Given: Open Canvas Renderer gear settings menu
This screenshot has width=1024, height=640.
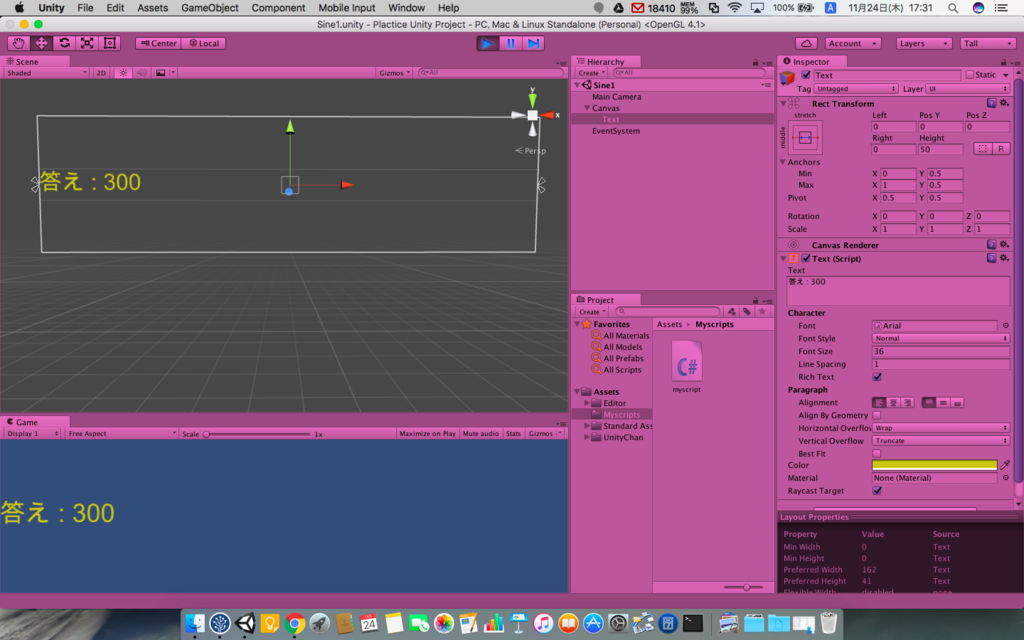Looking at the screenshot, I should pyautogui.click(x=1004, y=245).
